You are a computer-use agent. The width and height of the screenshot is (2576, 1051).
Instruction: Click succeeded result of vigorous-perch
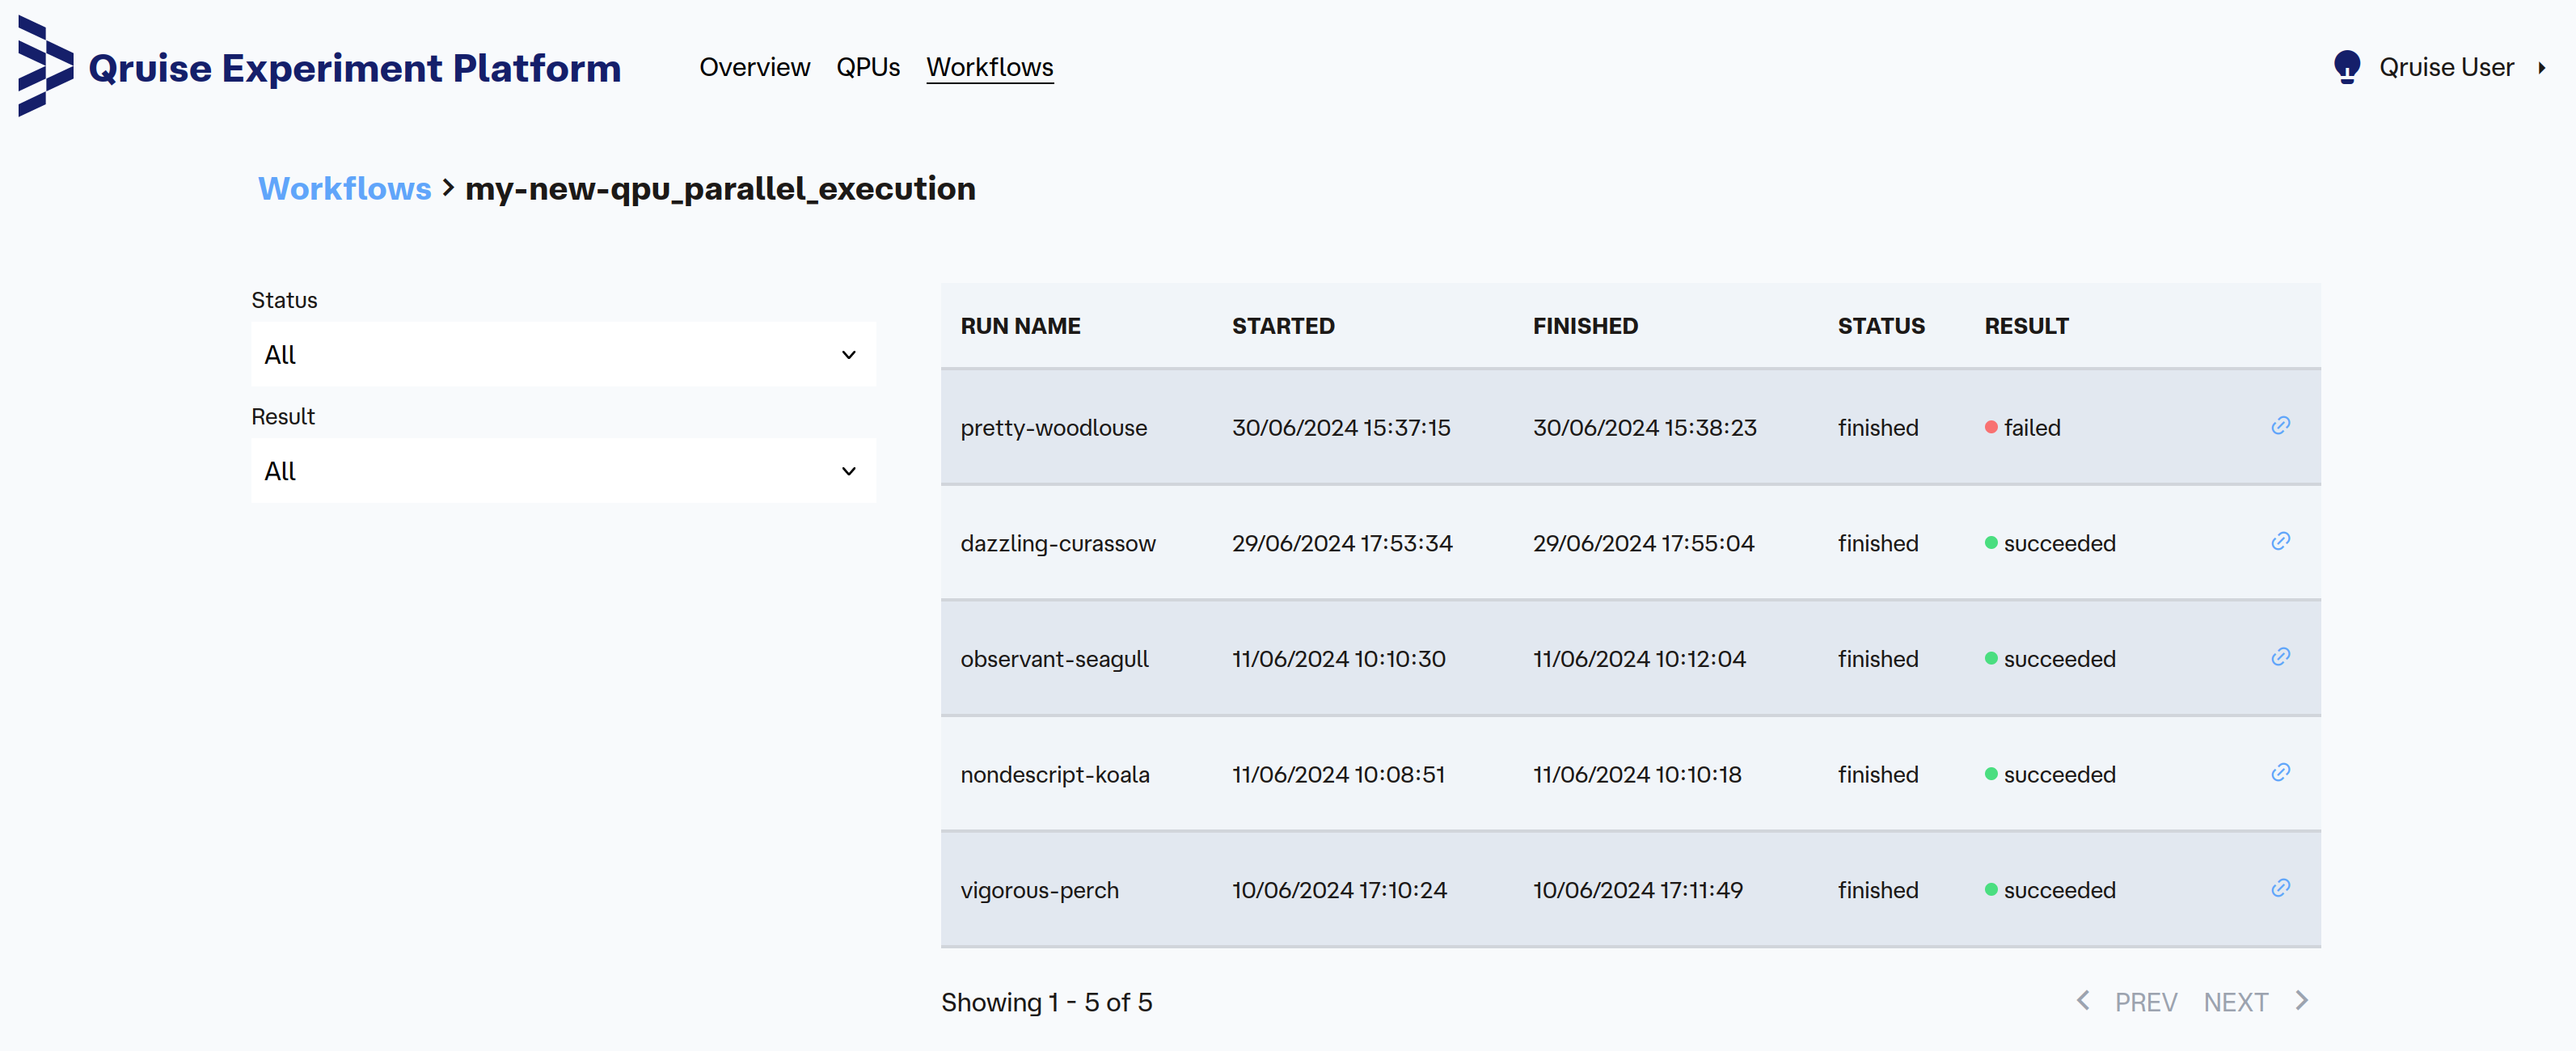coord(2050,890)
